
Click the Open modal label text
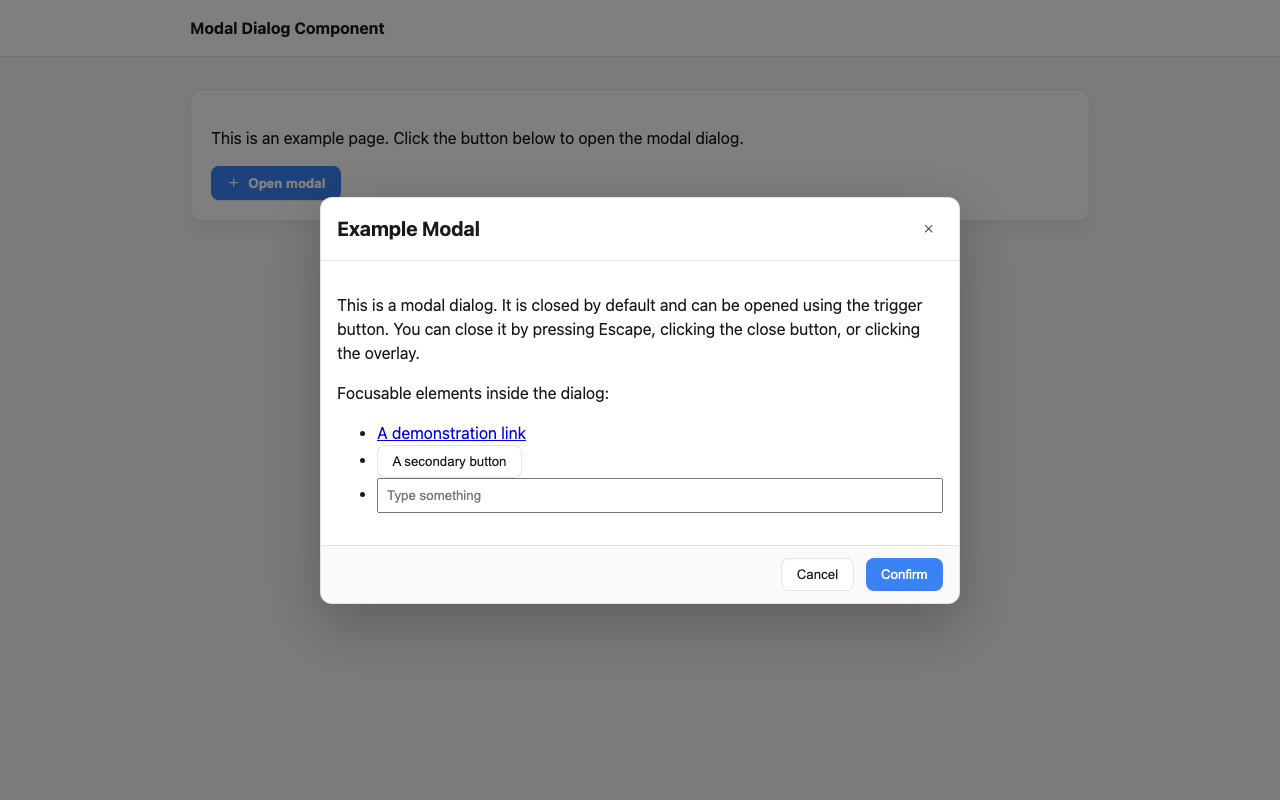[286, 183]
